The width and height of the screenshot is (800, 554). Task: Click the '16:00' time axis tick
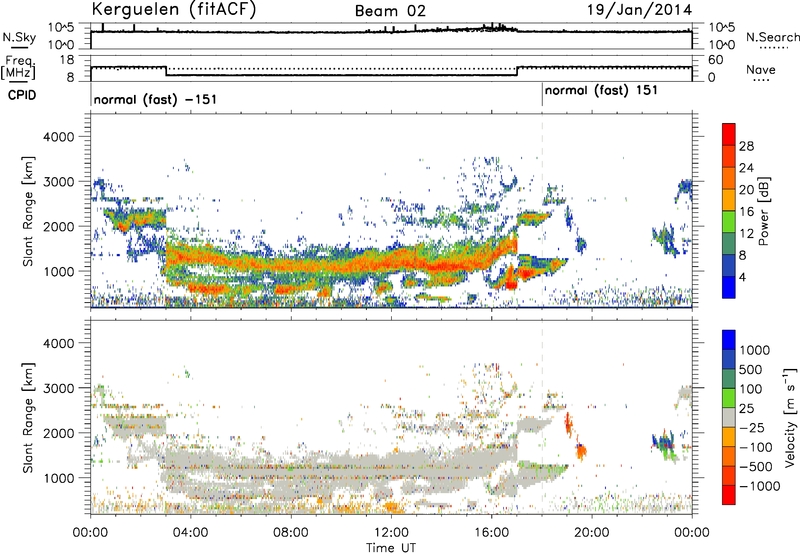tap(491, 533)
